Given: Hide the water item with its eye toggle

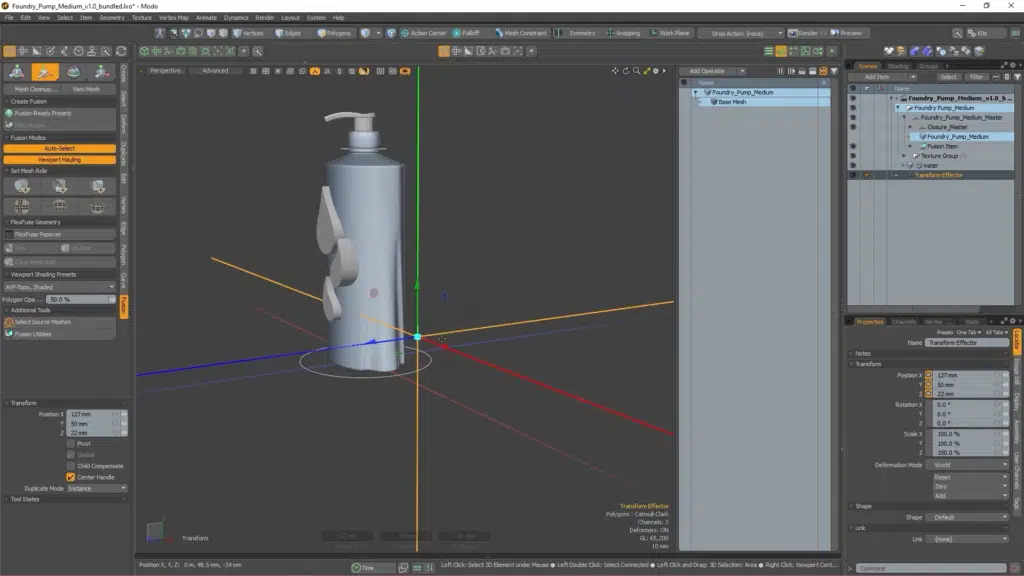Looking at the screenshot, I should [x=853, y=166].
